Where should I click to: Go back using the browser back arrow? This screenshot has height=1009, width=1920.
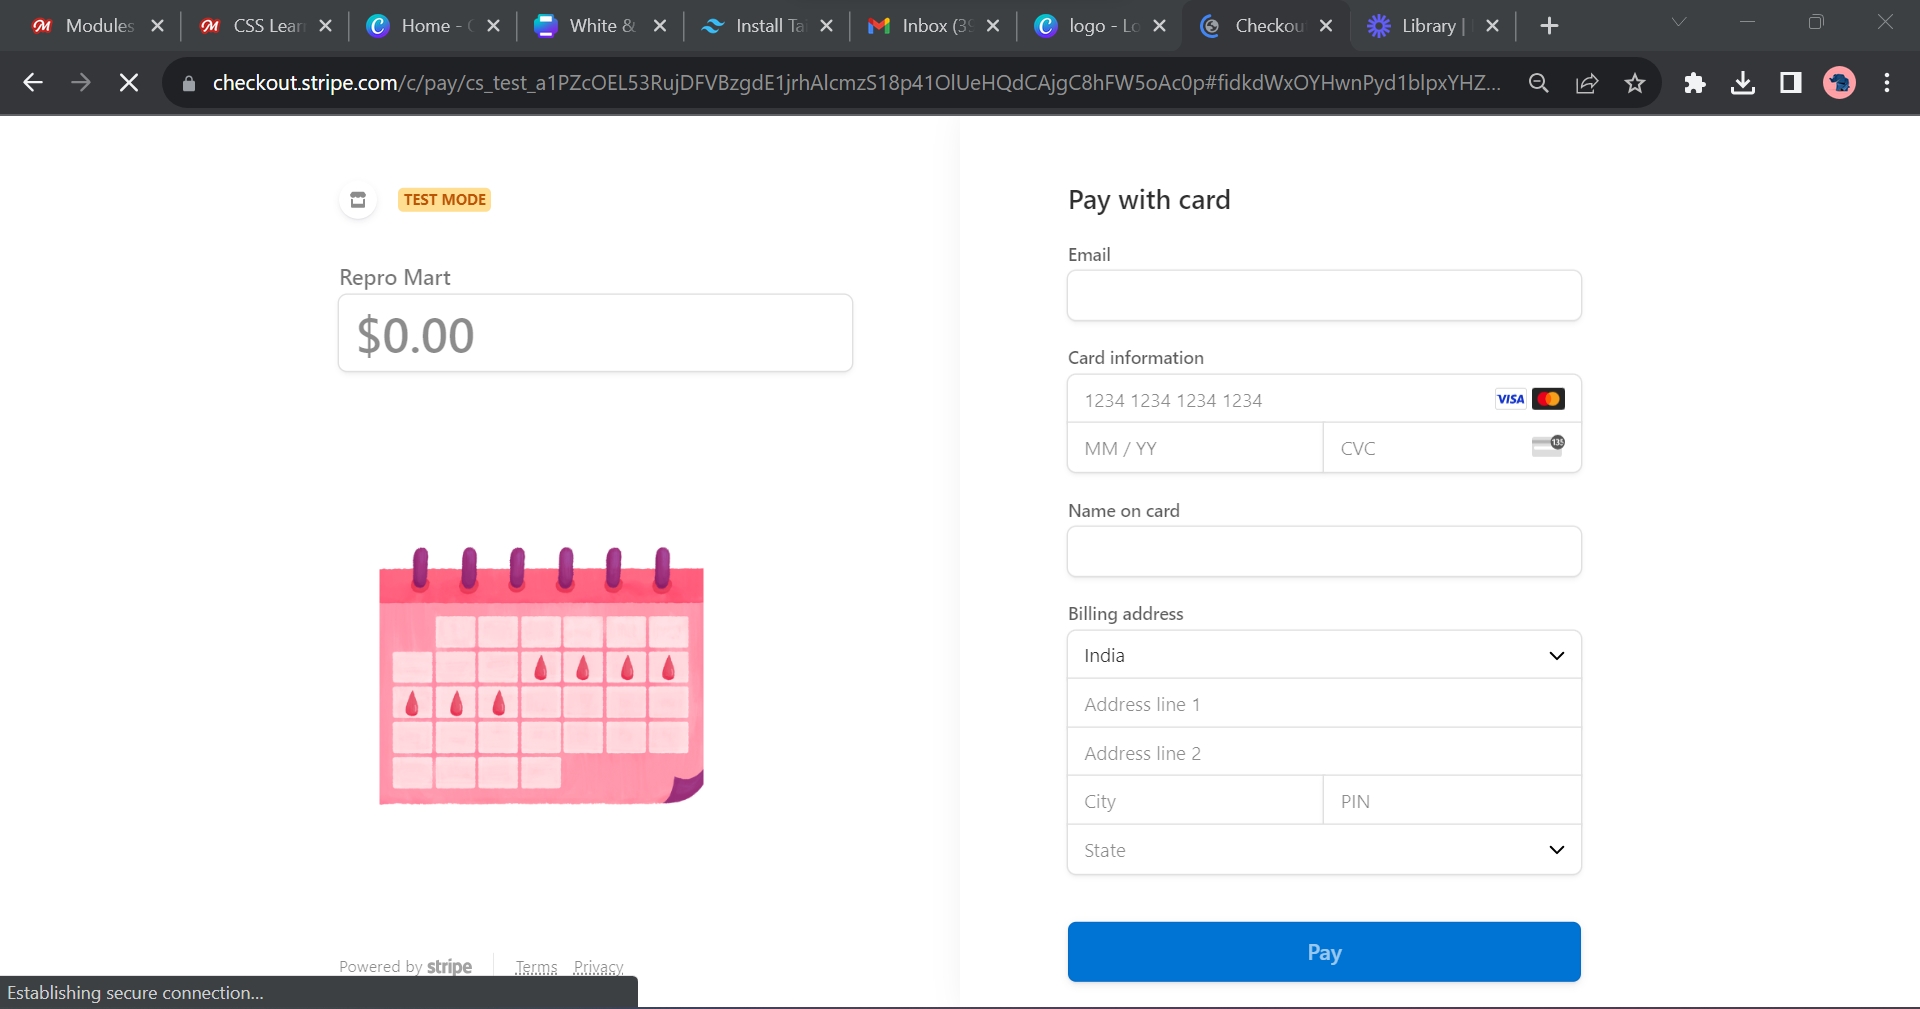tap(33, 83)
